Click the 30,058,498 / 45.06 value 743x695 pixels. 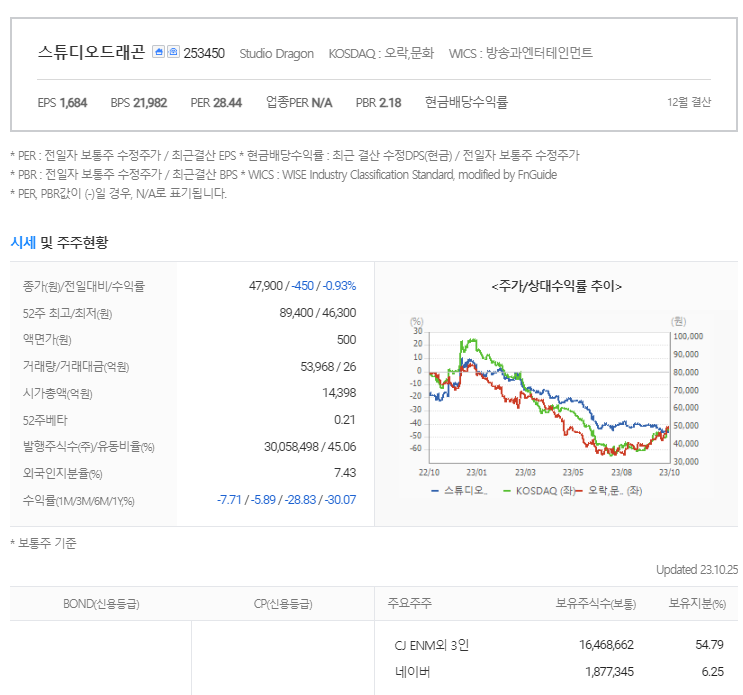click(310, 447)
